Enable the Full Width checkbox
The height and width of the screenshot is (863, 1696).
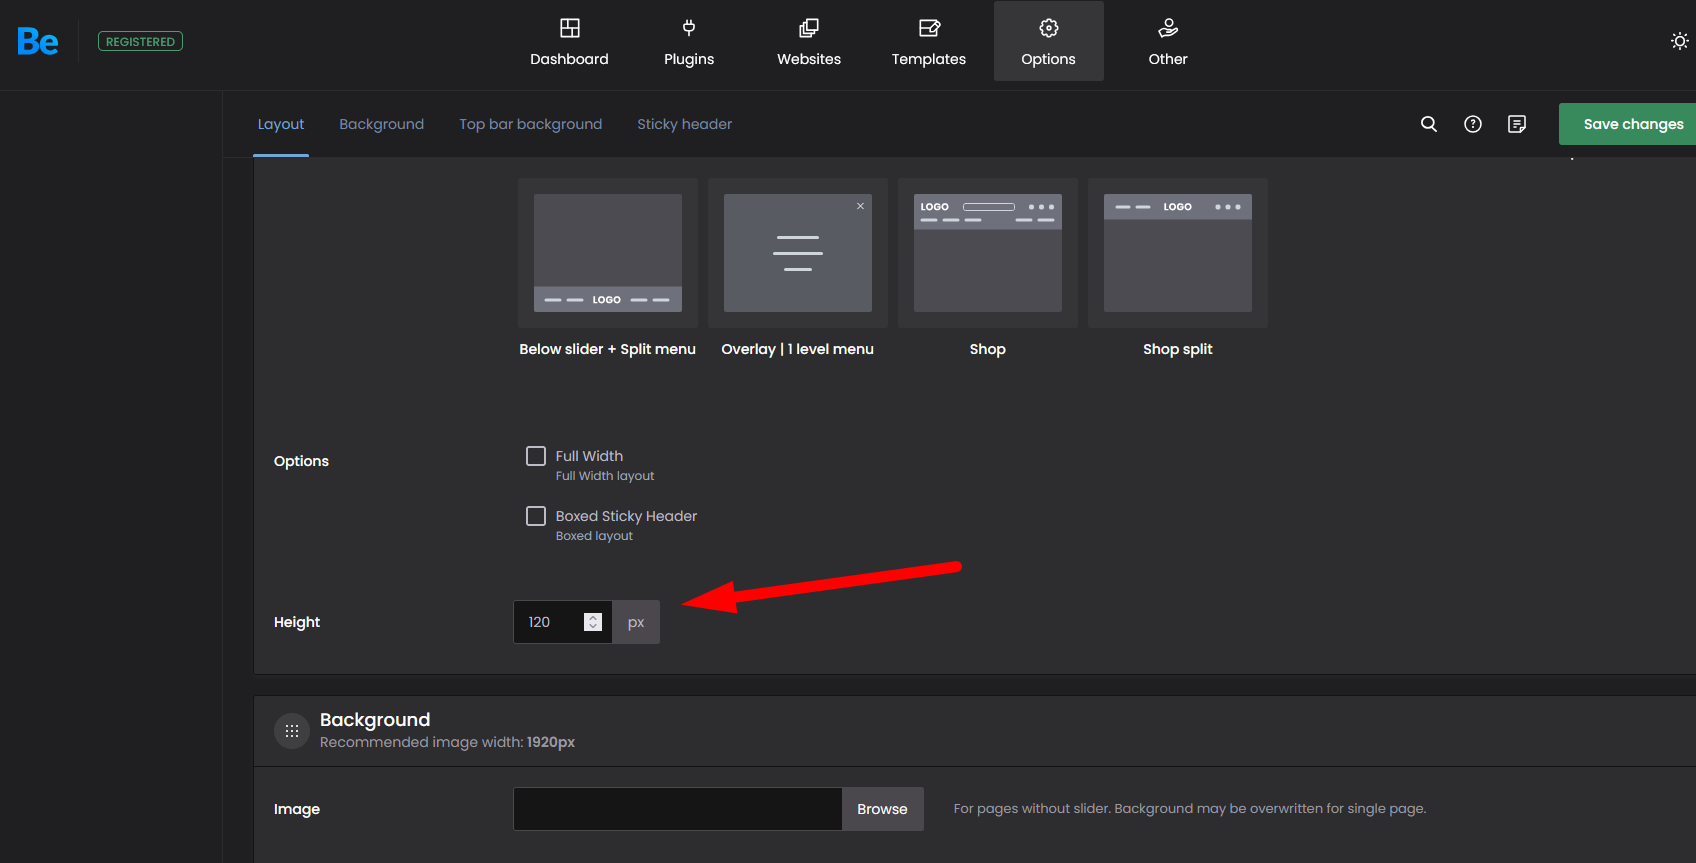pos(536,456)
